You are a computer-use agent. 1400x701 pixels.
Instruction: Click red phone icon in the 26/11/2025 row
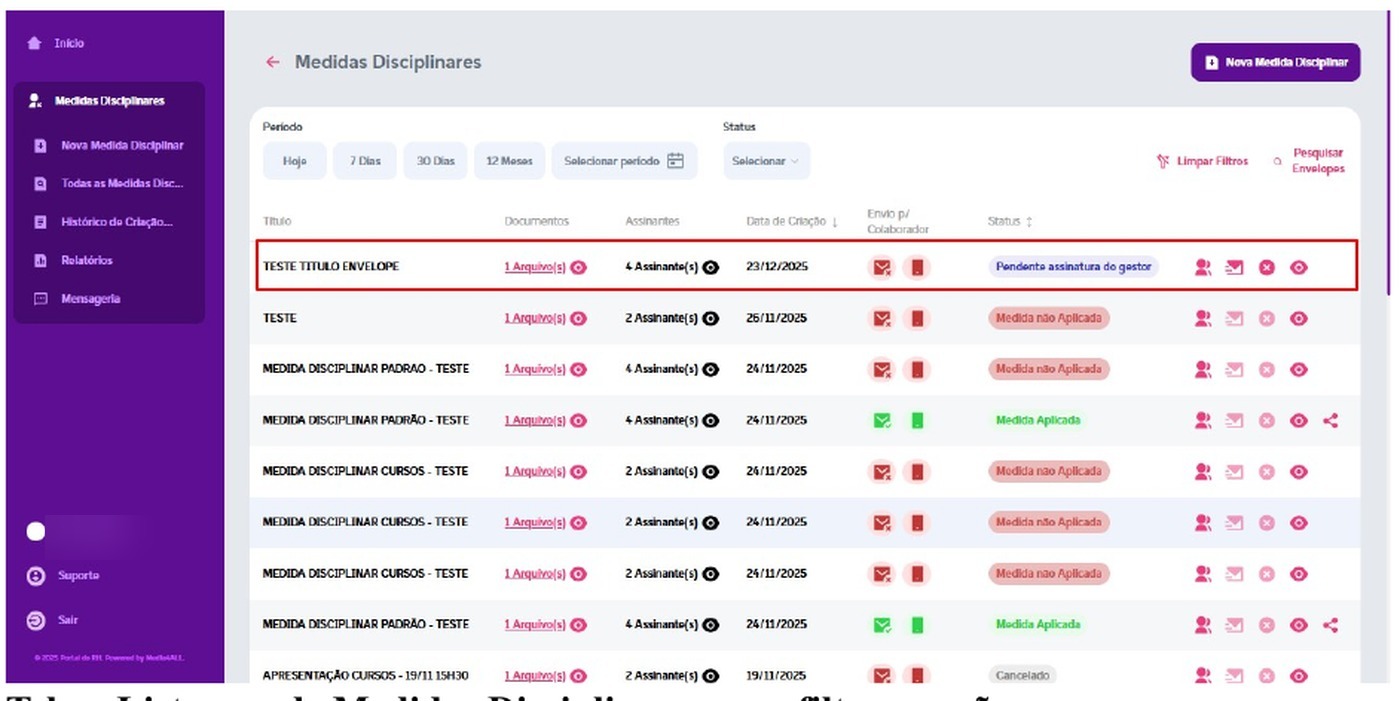coord(917,318)
